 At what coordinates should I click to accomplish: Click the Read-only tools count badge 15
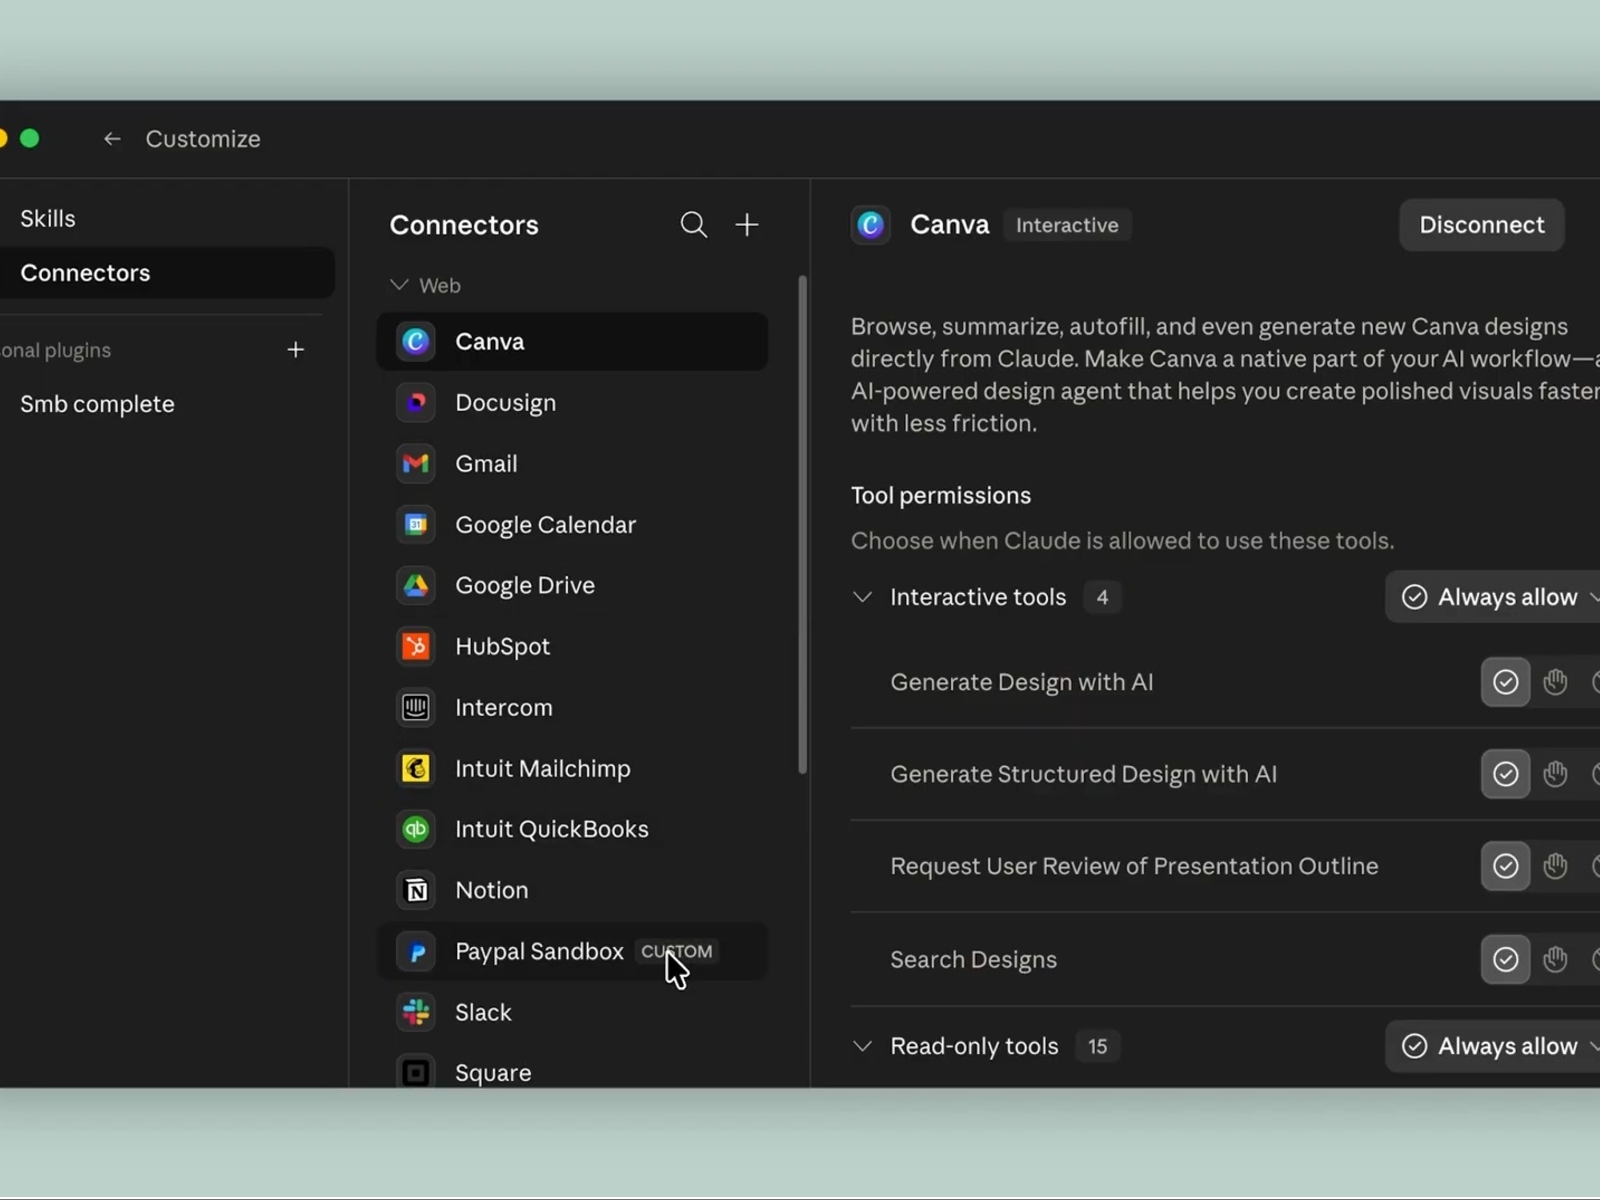click(1097, 1046)
